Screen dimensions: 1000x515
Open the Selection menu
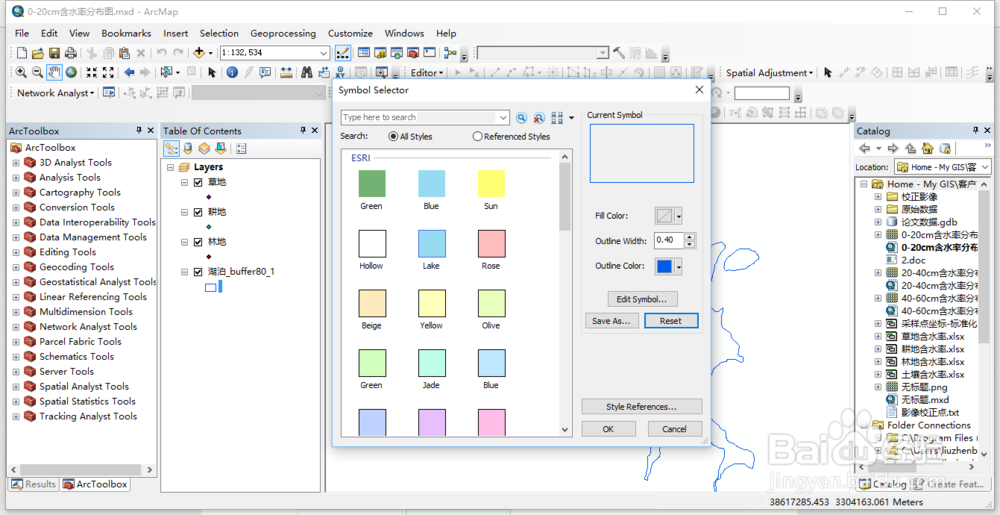(x=219, y=33)
